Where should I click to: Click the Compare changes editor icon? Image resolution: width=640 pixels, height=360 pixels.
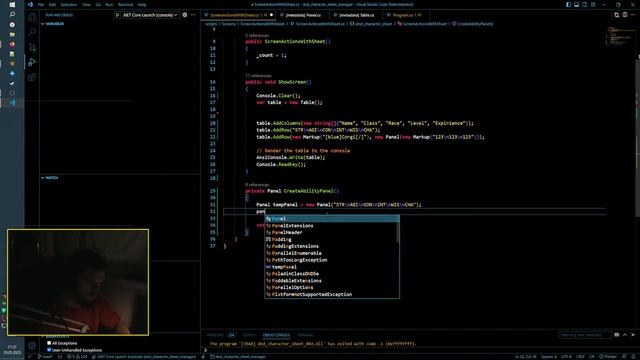click(616, 15)
